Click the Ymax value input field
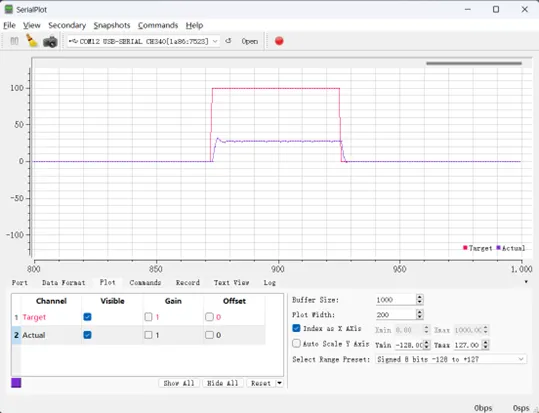 468,345
